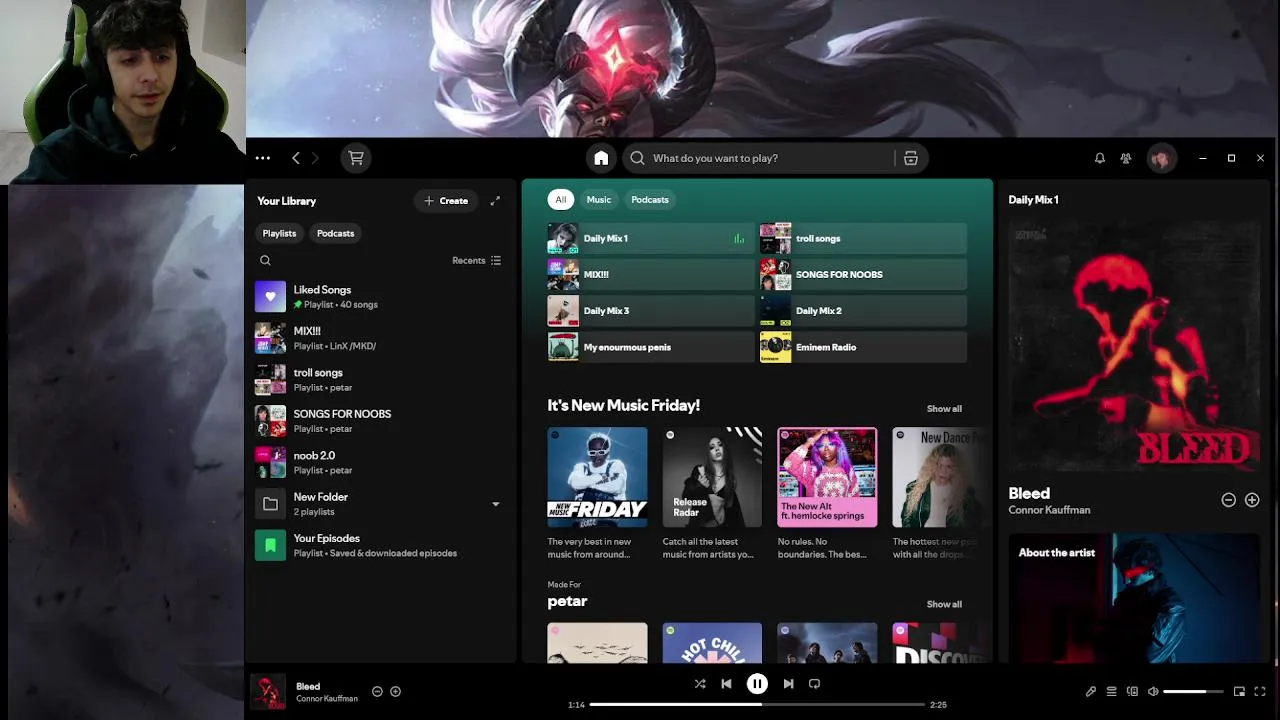Open the petar profile heading

[x=567, y=601]
